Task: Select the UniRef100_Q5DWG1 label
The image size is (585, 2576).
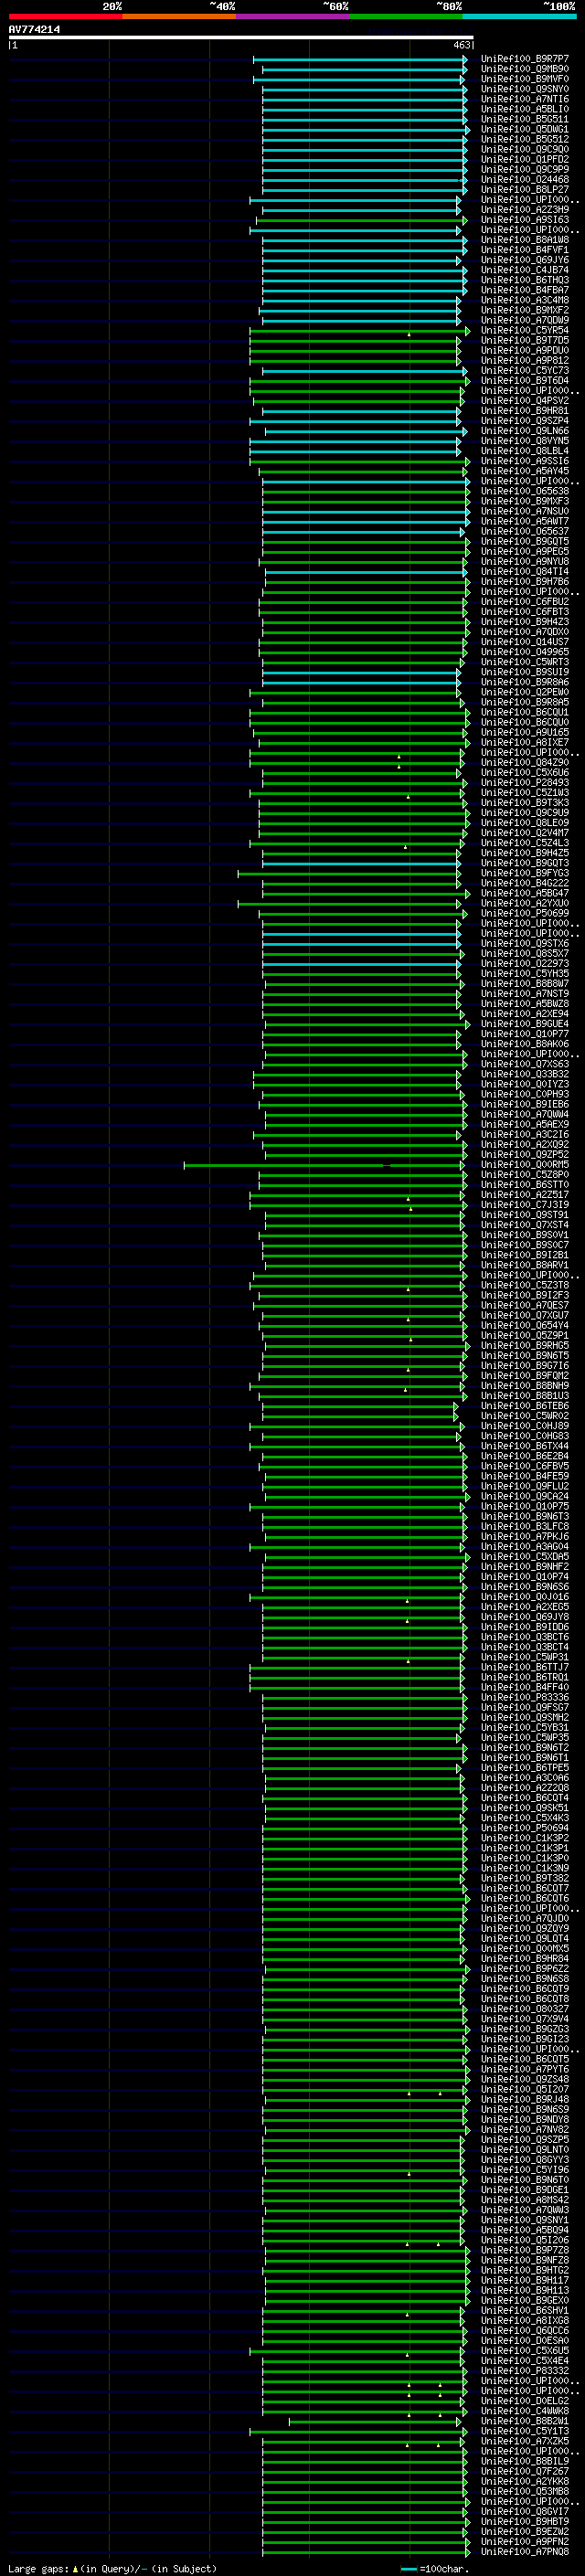Action: [525, 129]
